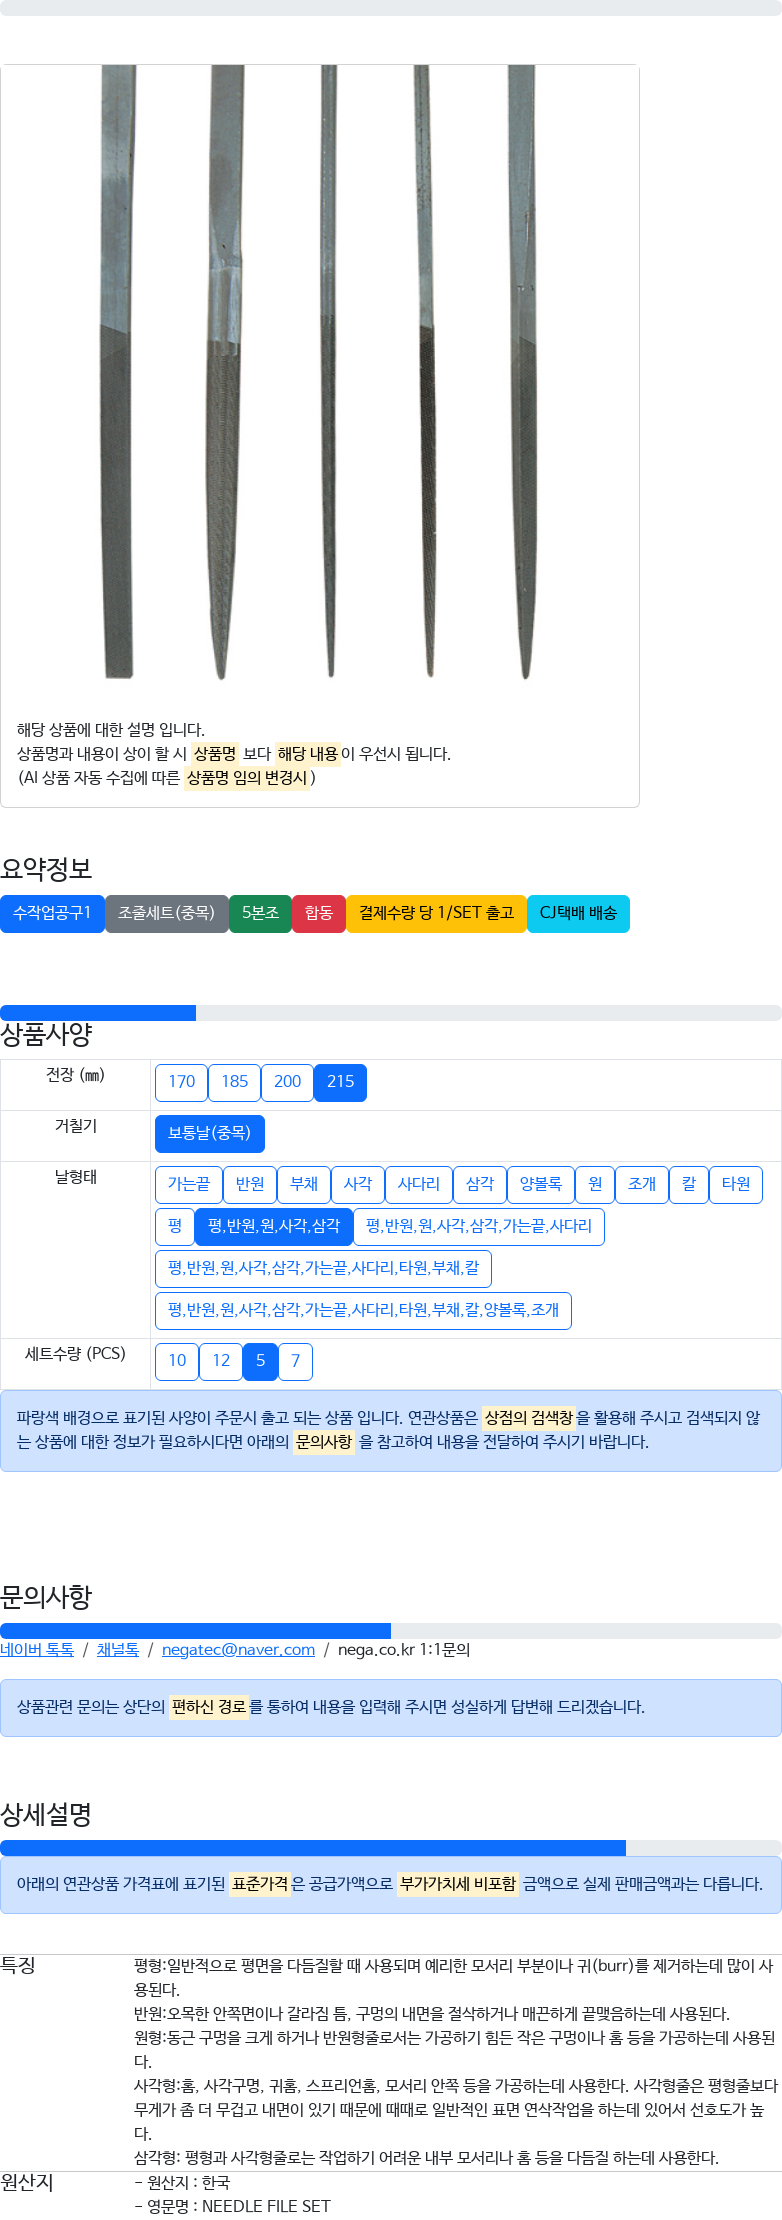This screenshot has width=782, height=2220.
Task: Open the 네이버 톡톡 inquiry link
Action: pos(37,1650)
